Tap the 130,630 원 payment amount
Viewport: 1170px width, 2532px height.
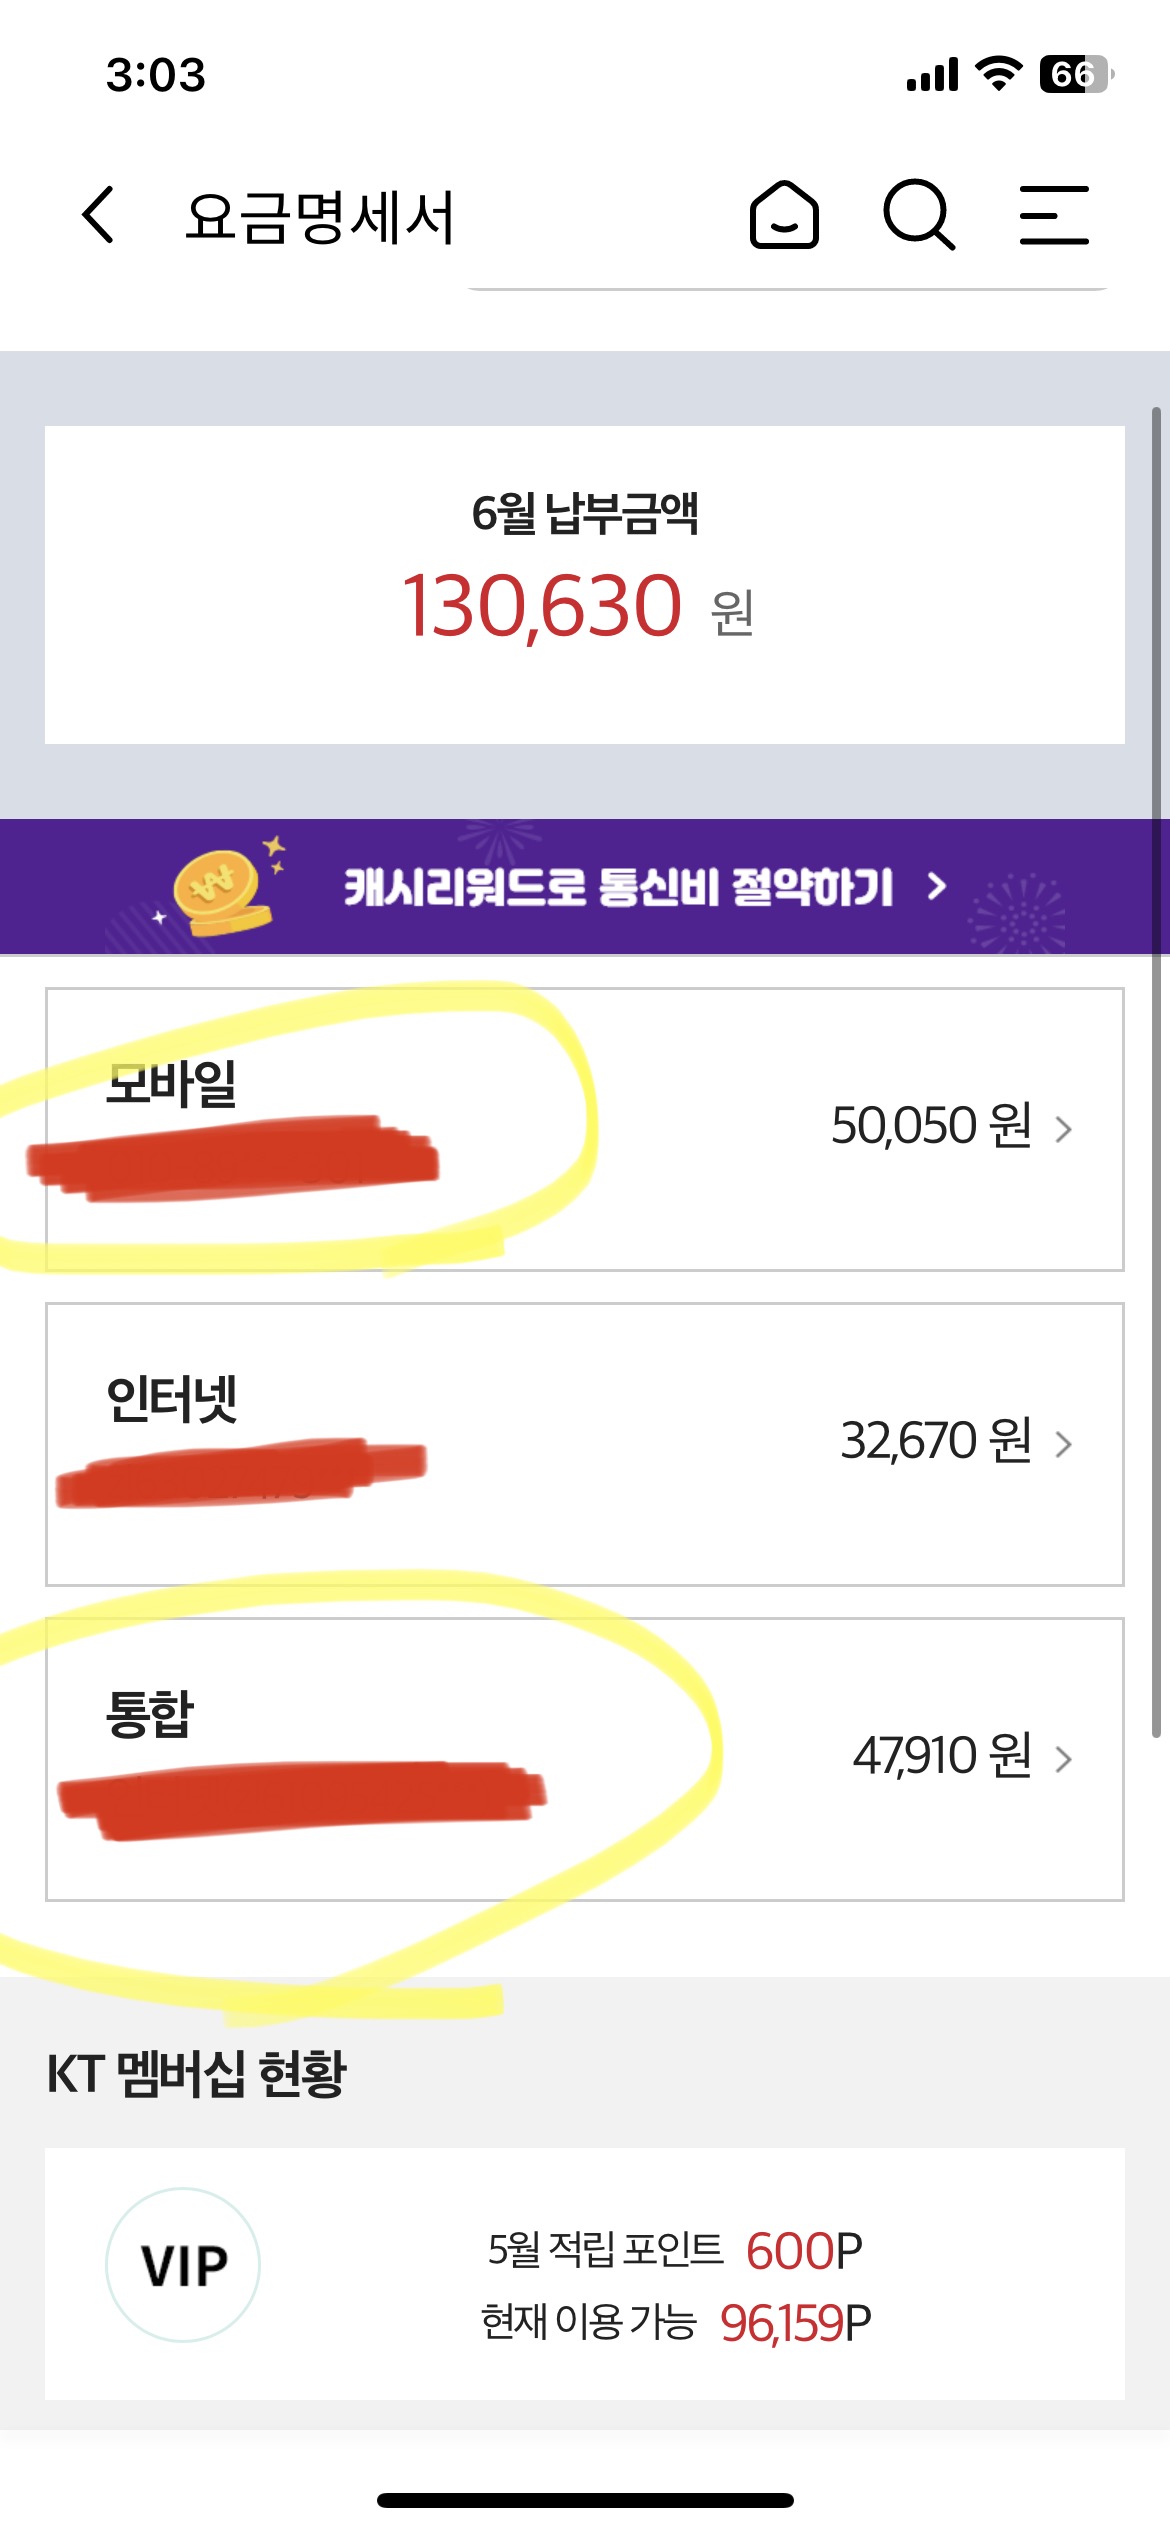click(543, 606)
